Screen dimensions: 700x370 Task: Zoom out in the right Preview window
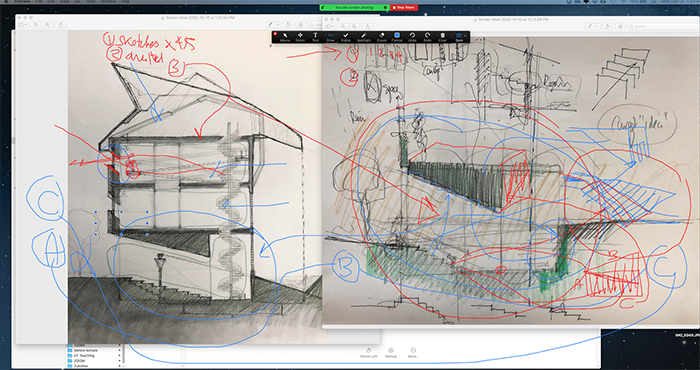coord(343,27)
